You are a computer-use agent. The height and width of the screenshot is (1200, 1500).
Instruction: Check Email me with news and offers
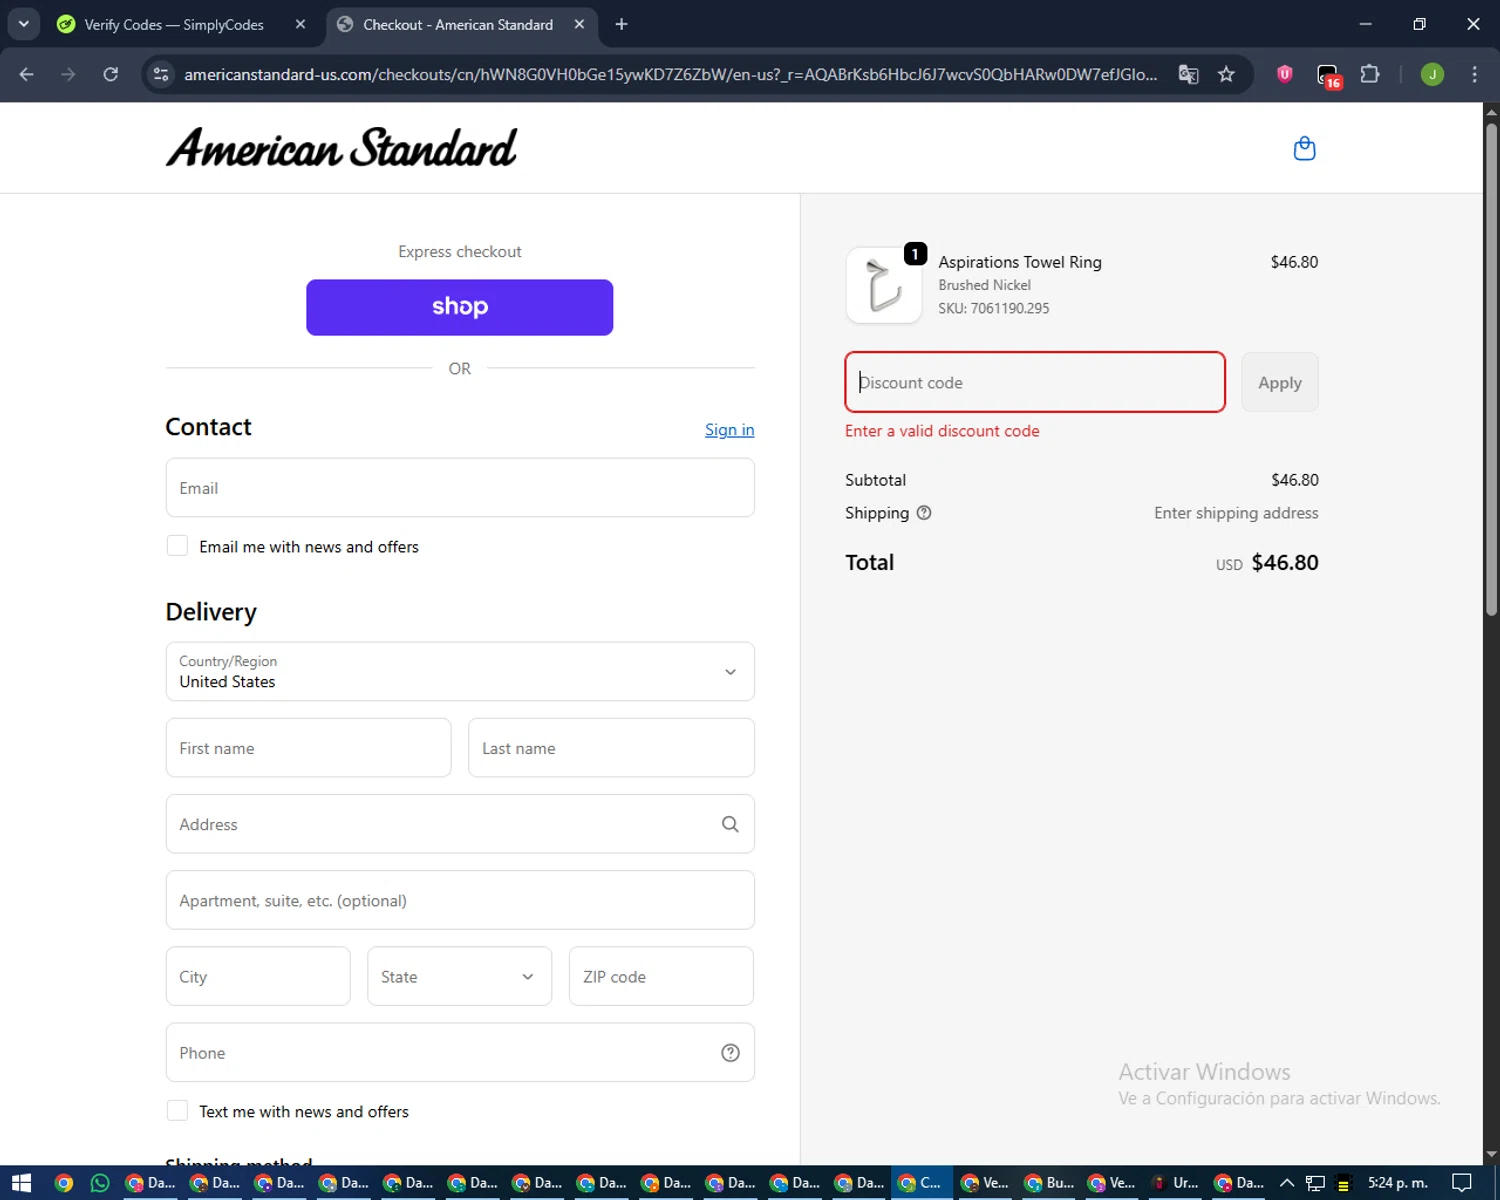tap(177, 546)
